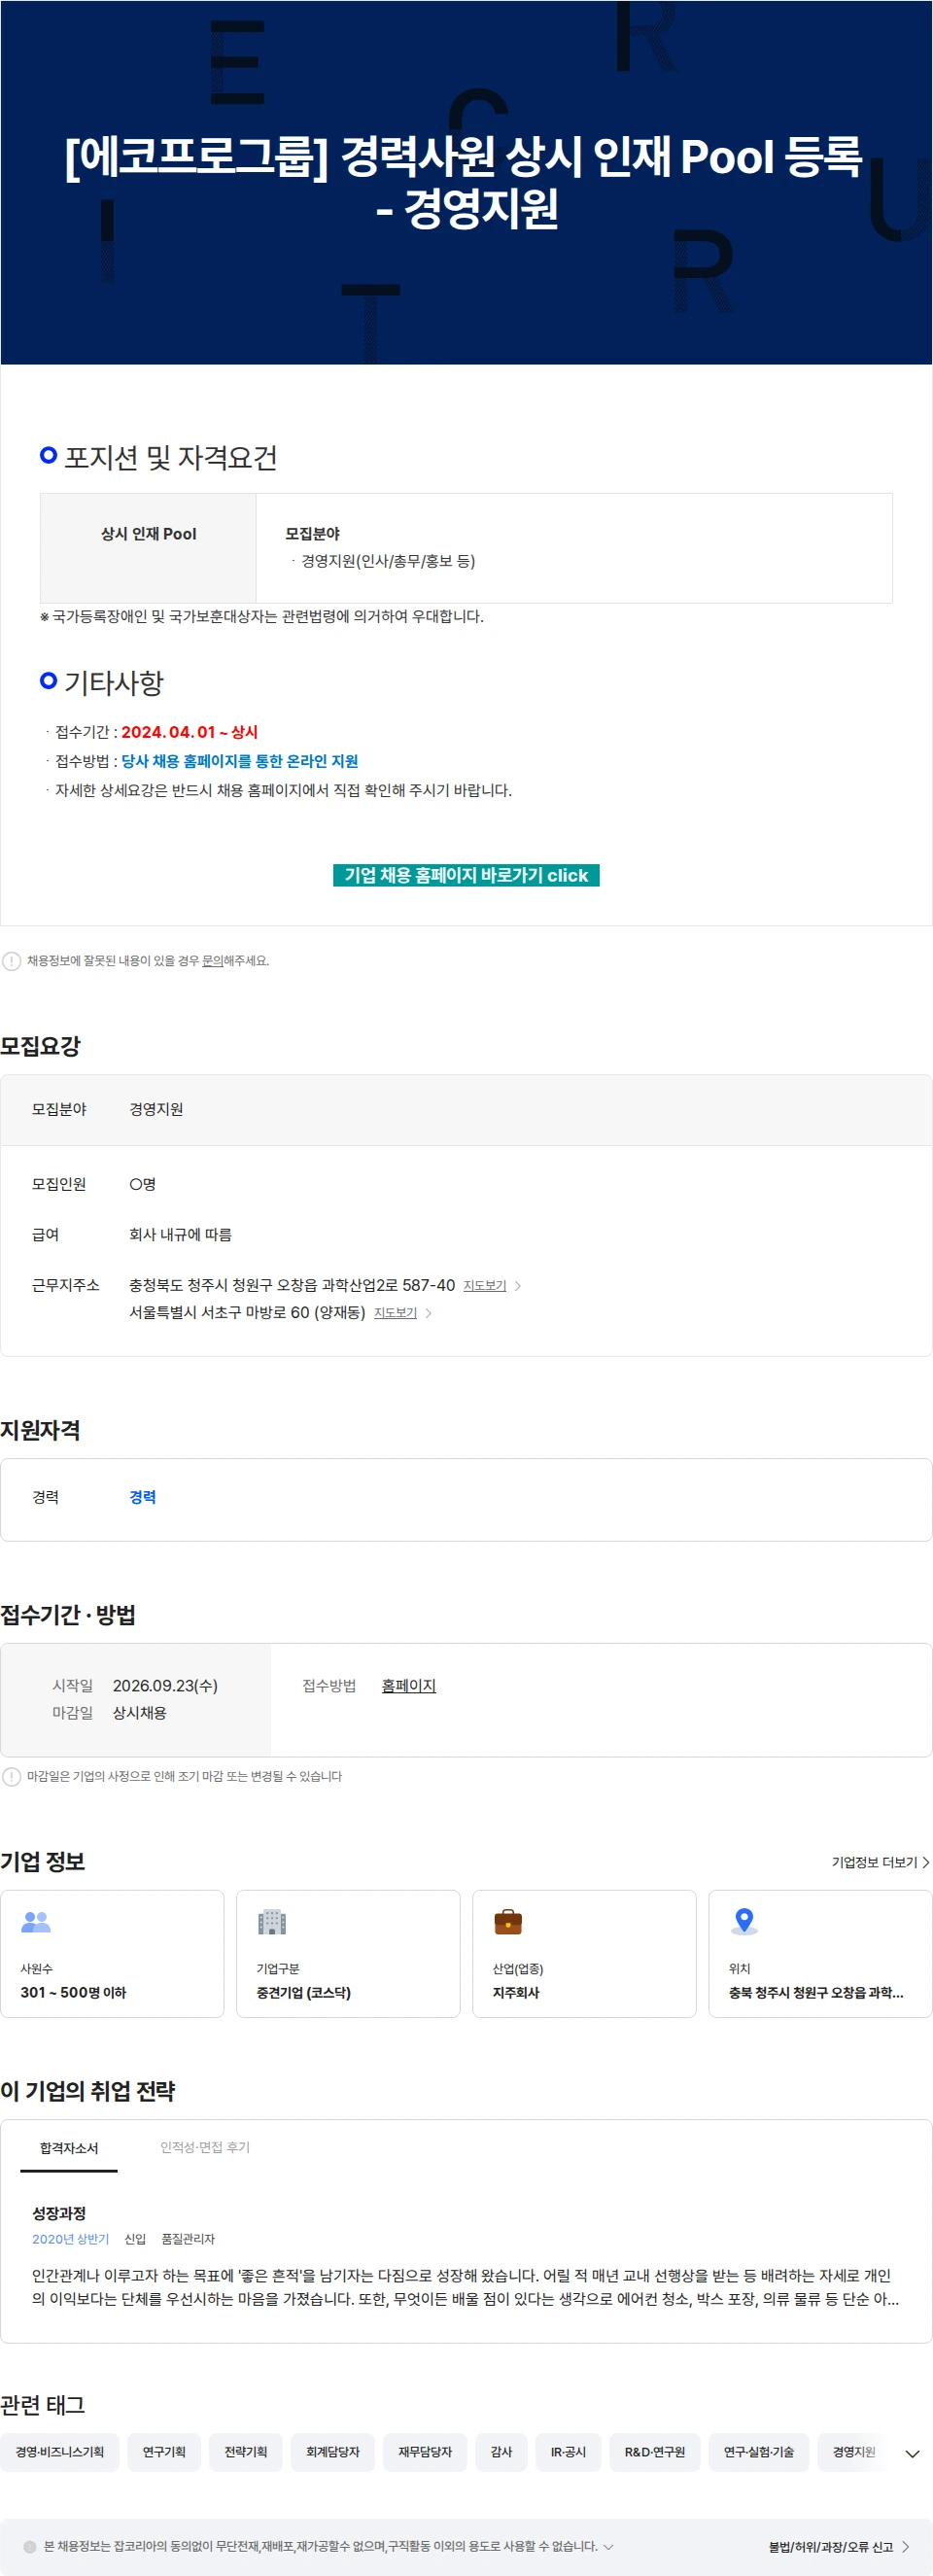Click the 2020년 상반기 essay label
Screen dimensions: 933x2576
pyautogui.click(x=70, y=2239)
